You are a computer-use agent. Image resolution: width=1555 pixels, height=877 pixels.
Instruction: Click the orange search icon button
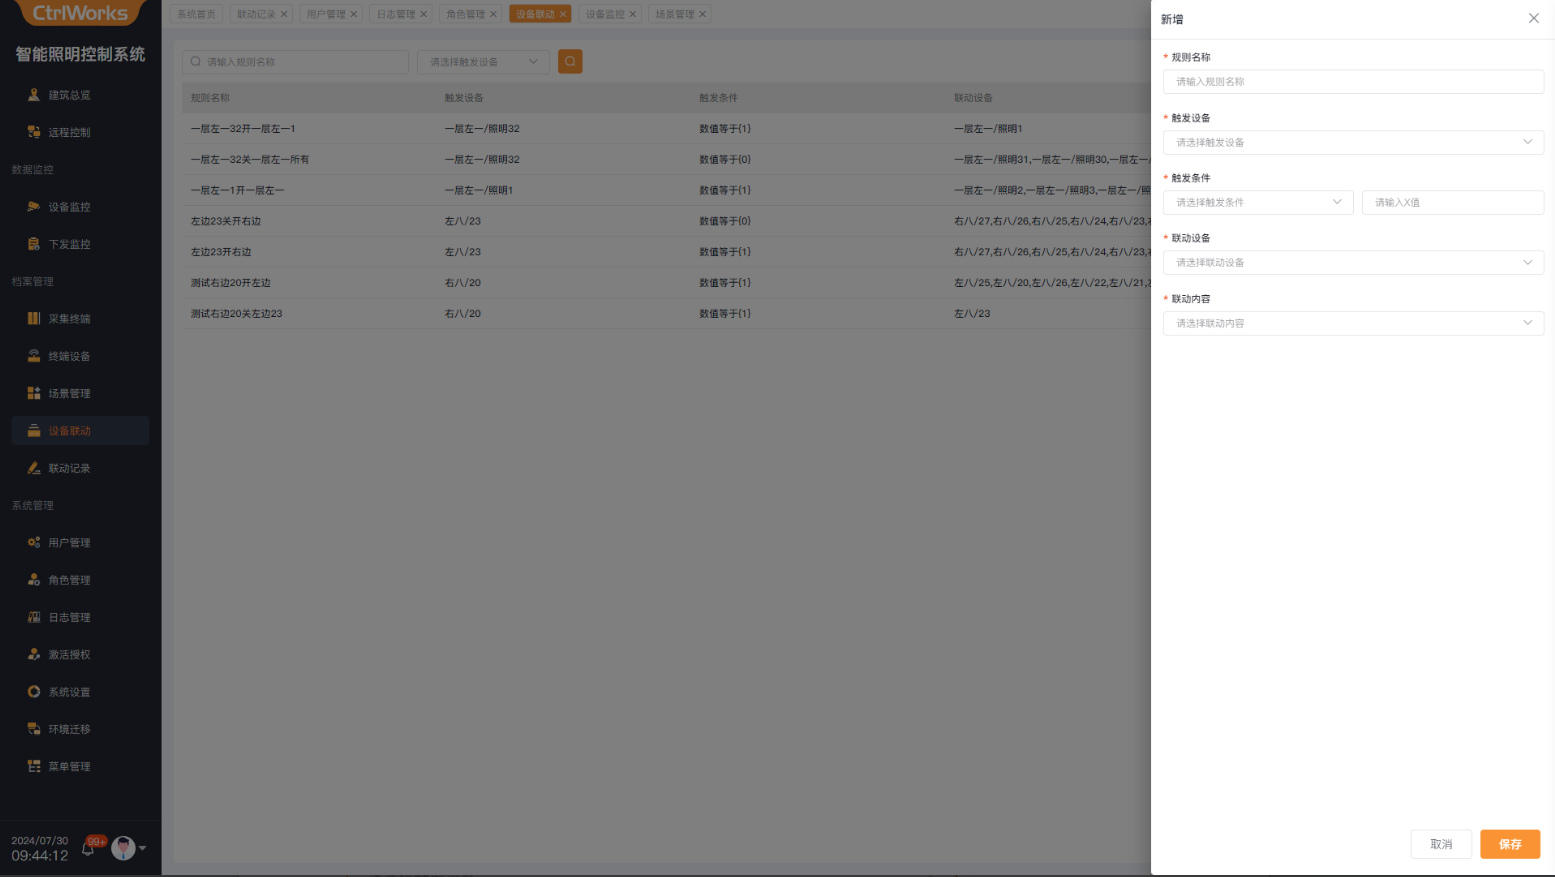point(570,62)
